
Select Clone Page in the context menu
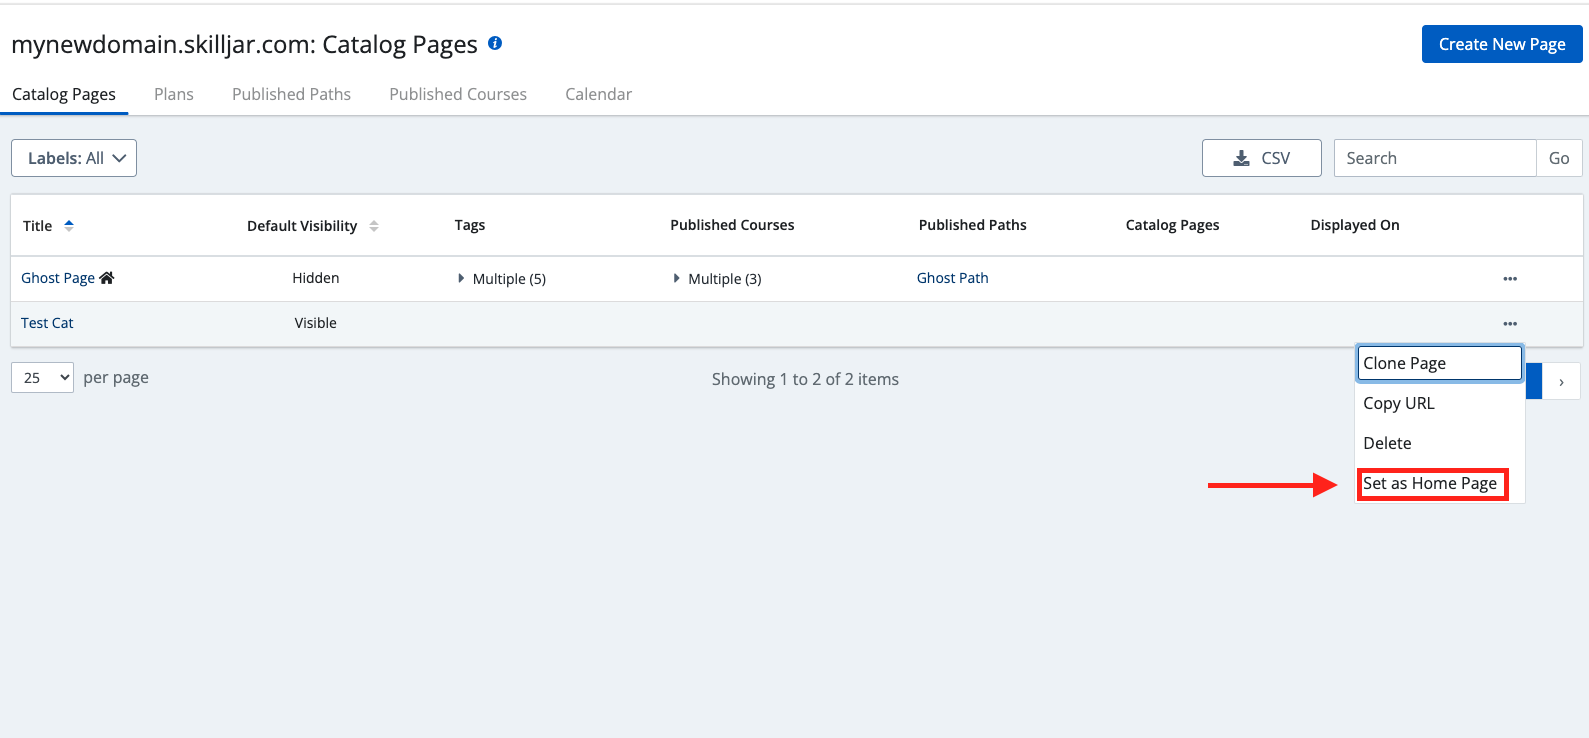pyautogui.click(x=1438, y=363)
